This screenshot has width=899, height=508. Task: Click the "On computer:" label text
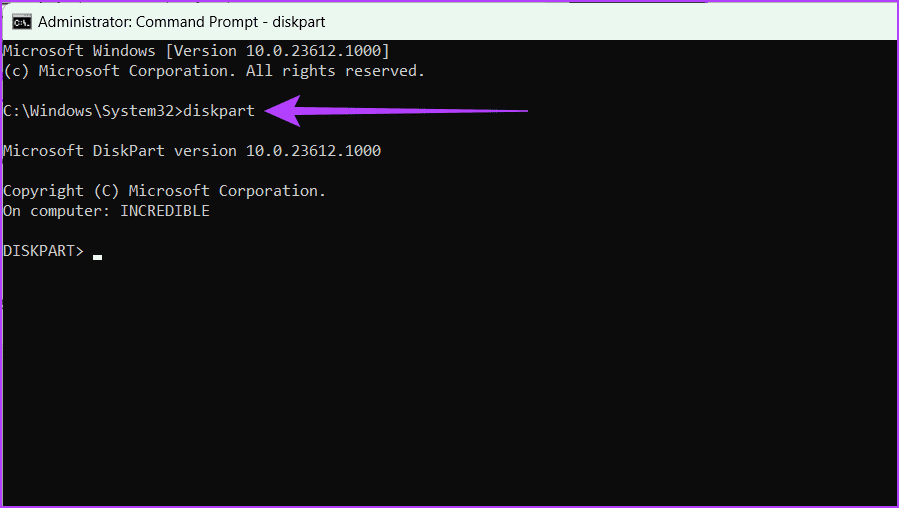(x=57, y=211)
